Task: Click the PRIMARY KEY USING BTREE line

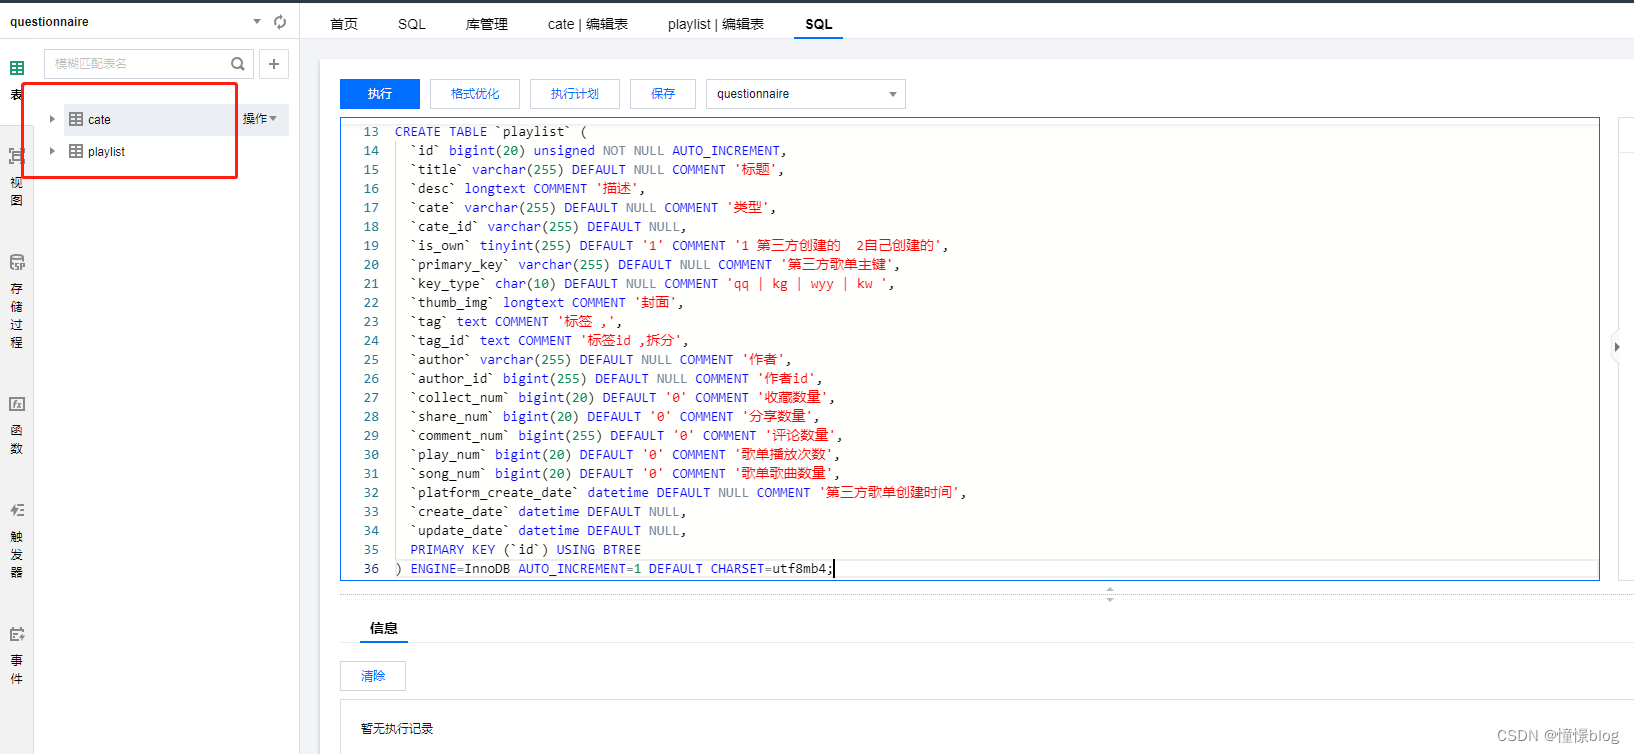Action: (x=526, y=550)
